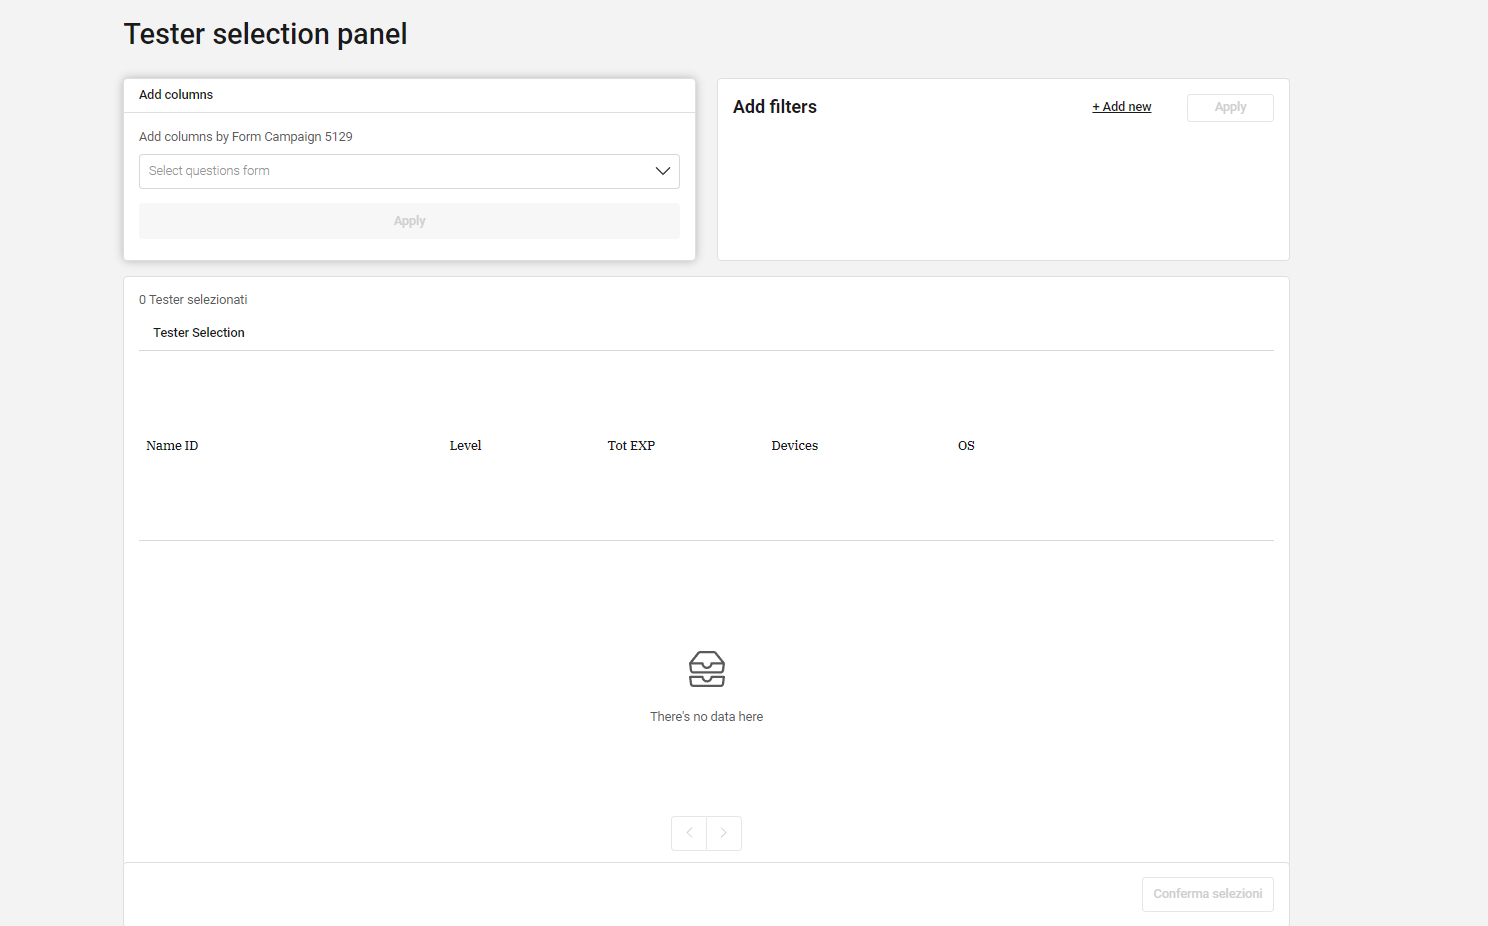Click the 0 Tester selezionati label

193,300
